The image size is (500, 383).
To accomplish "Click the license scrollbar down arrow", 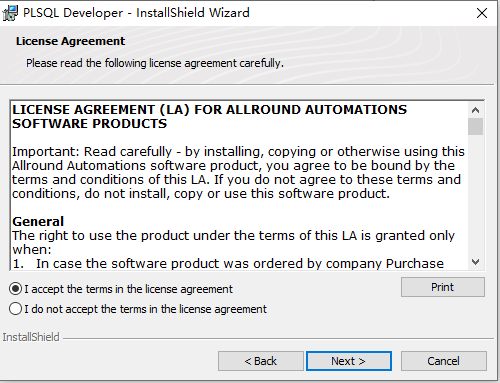I will 475,262.
